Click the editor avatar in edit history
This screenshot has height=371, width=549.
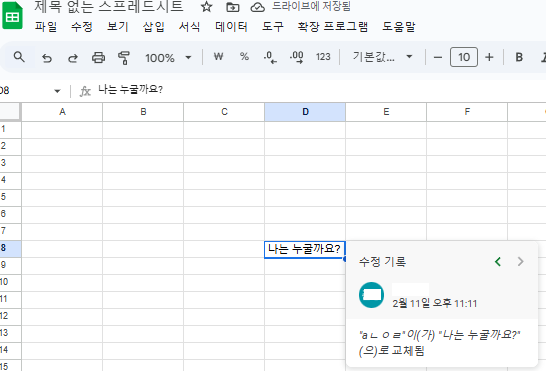pos(371,295)
